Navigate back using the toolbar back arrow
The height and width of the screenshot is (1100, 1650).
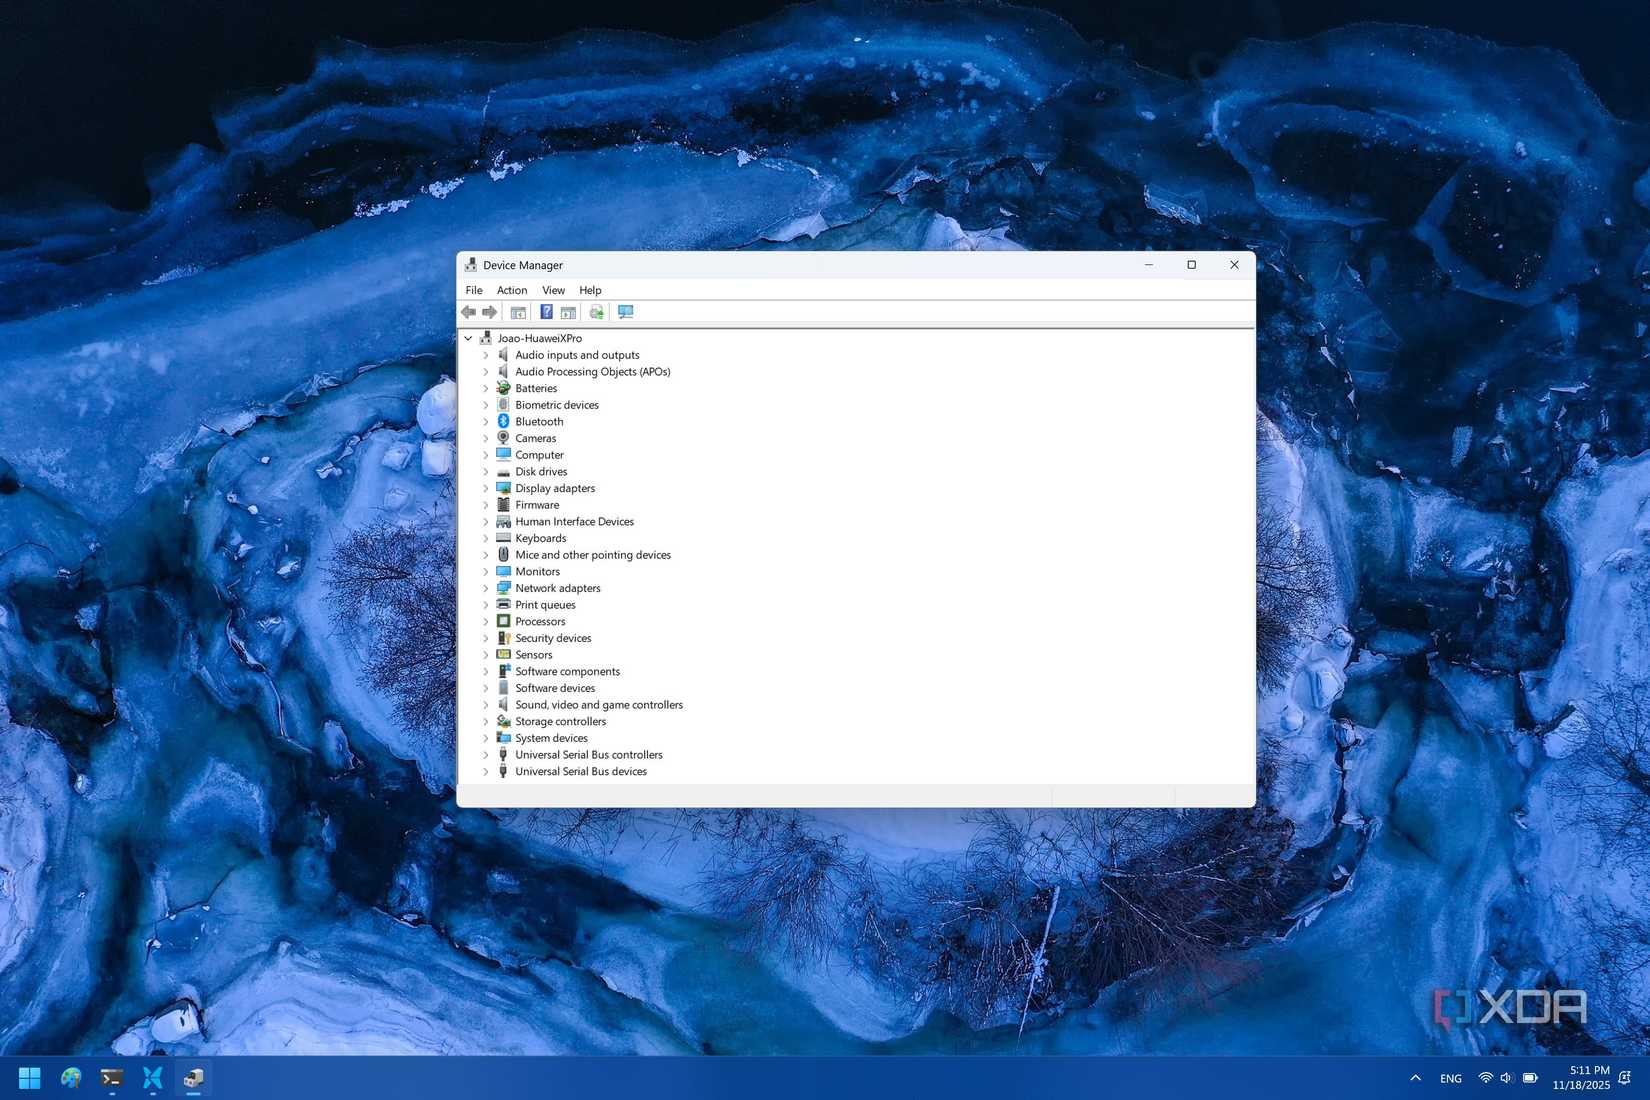coord(469,311)
